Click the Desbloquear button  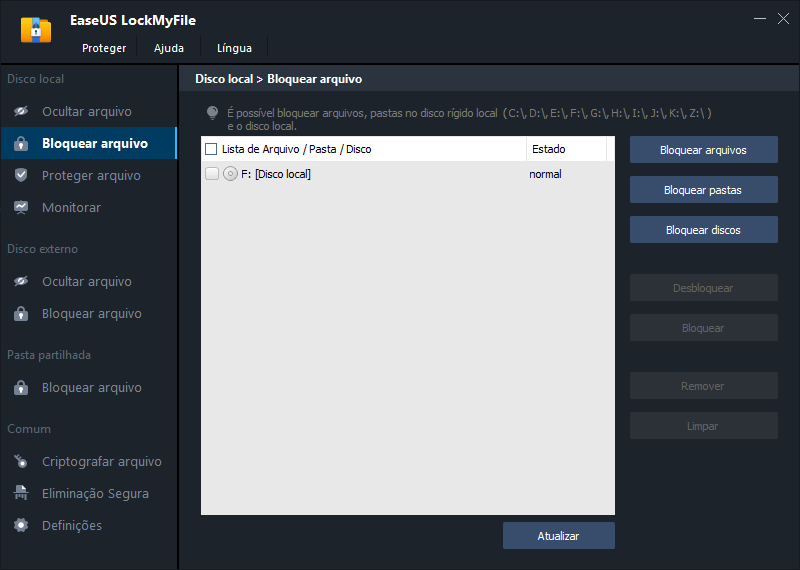tap(704, 288)
